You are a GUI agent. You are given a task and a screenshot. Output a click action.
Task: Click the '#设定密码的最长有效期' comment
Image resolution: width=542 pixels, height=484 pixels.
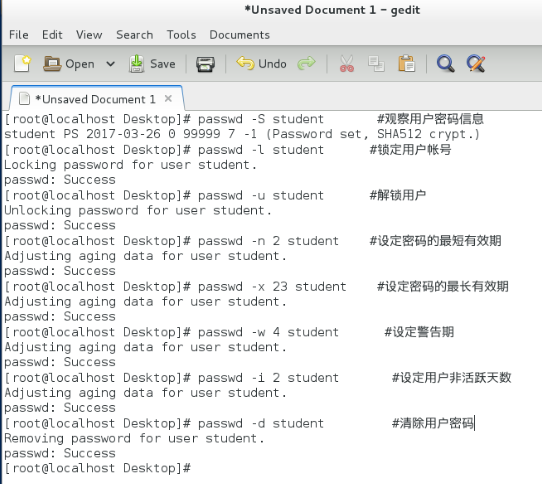tap(443, 287)
